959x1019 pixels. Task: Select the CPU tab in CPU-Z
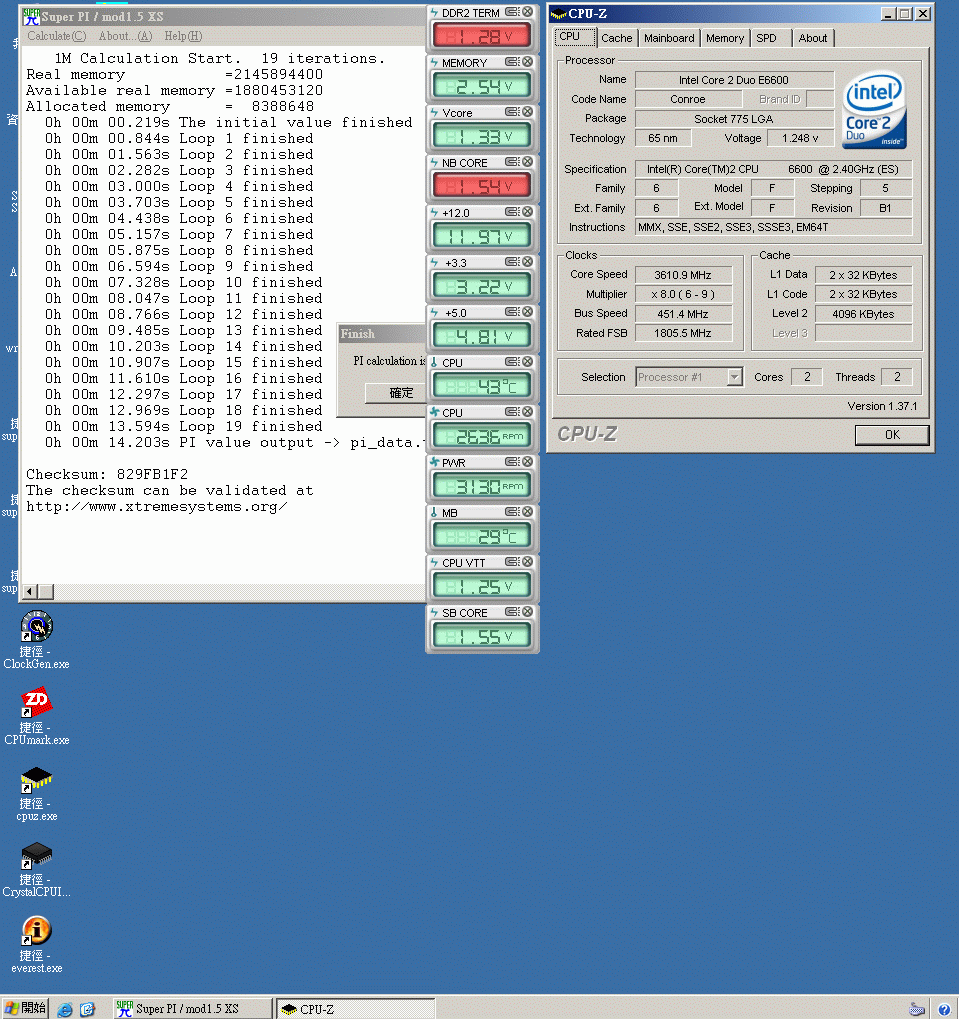pos(575,36)
